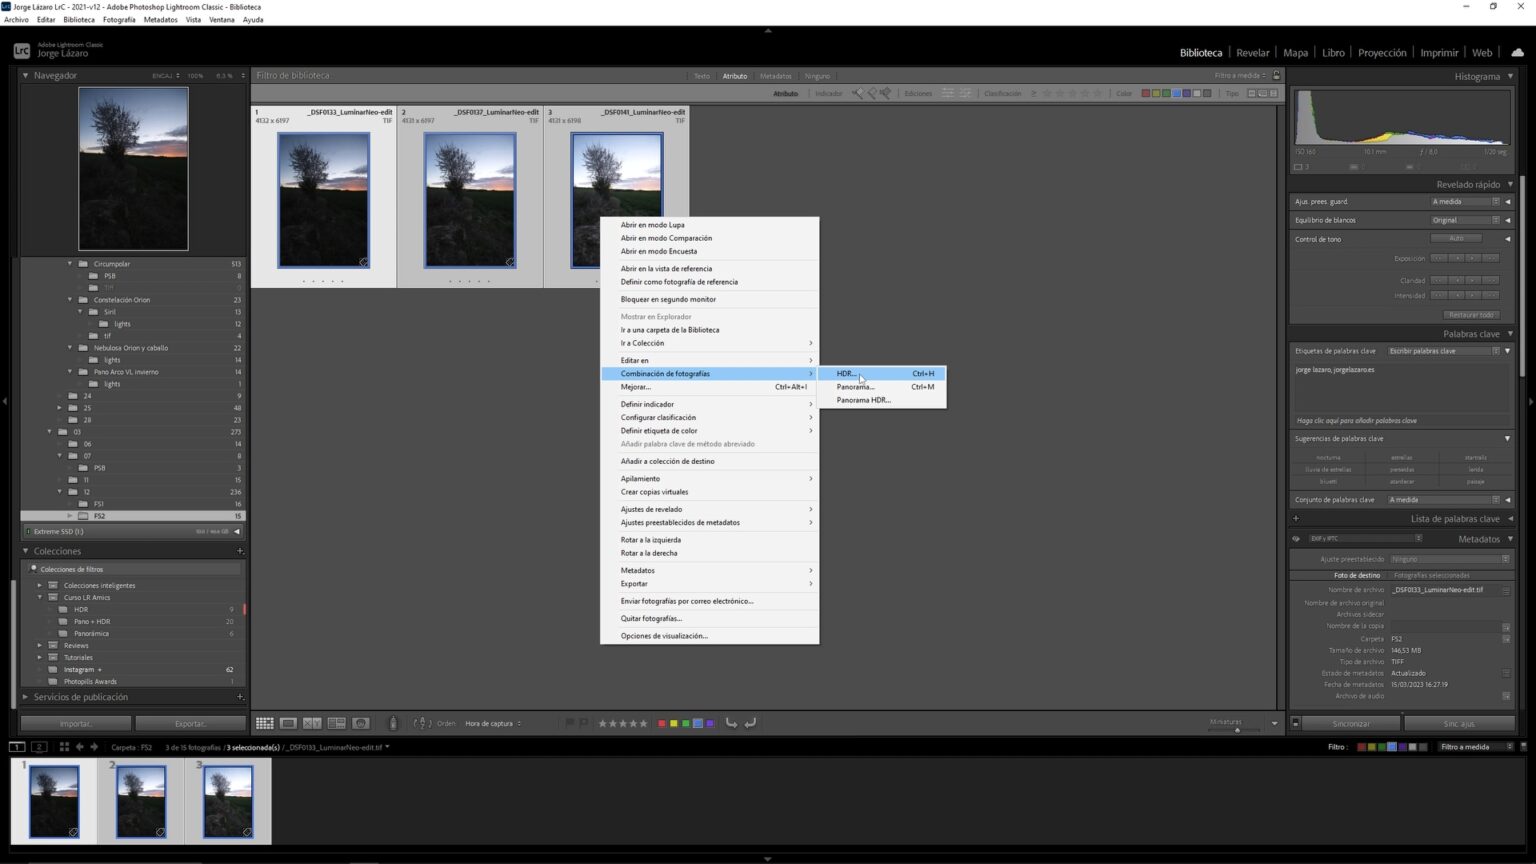Open the Compare view icon

(x=313, y=723)
